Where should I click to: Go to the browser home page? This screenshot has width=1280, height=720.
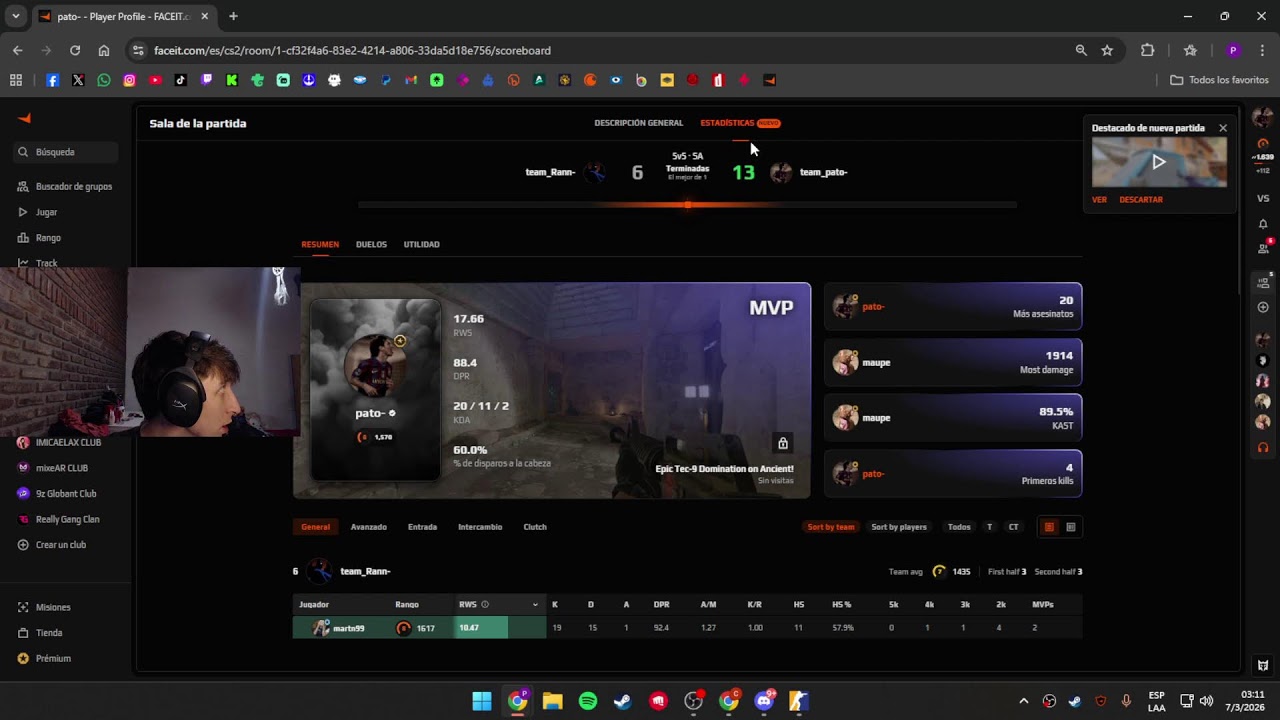(104, 50)
